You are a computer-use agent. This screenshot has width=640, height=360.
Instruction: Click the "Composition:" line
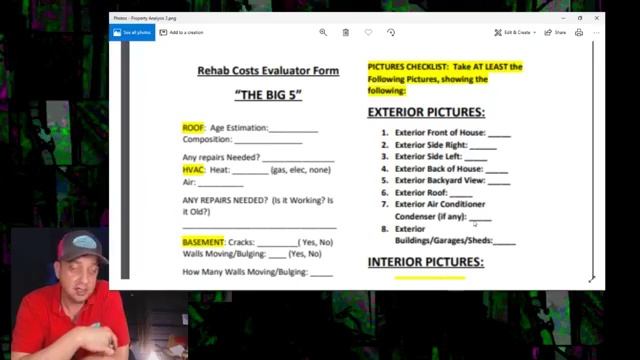pyautogui.click(x=242, y=140)
